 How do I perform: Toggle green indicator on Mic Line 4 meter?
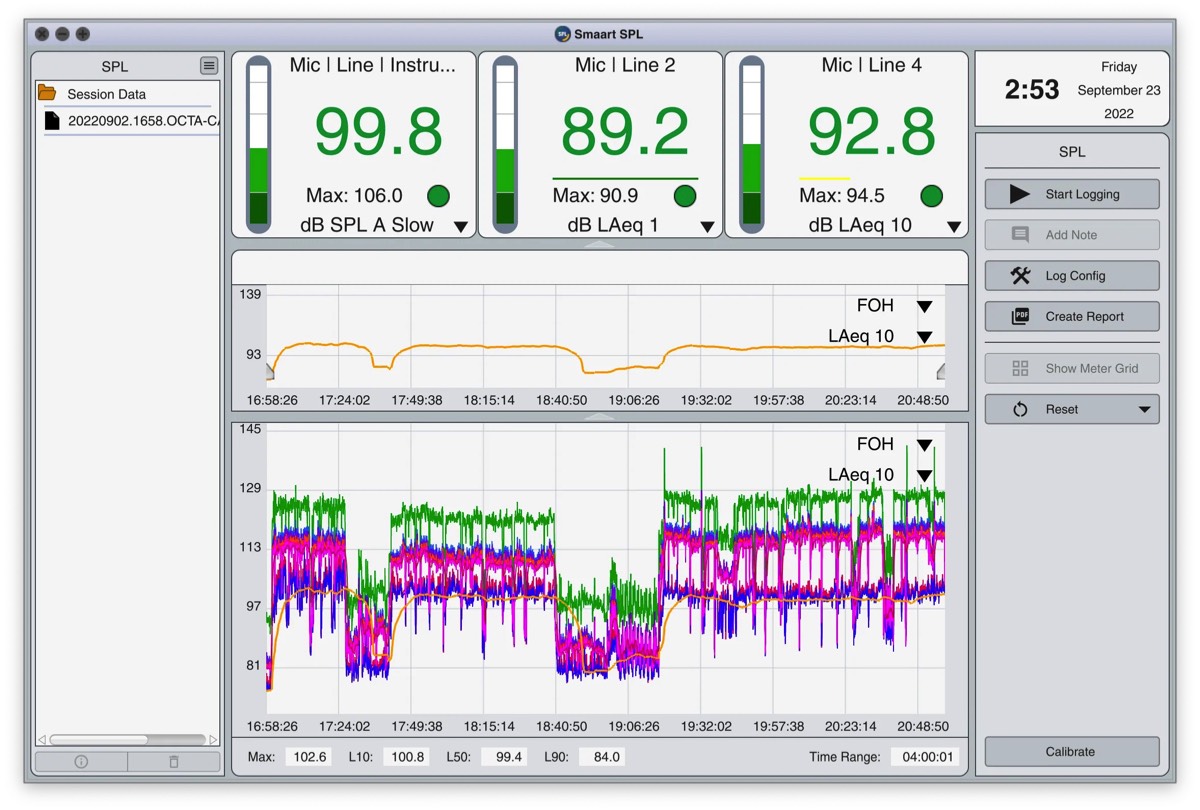coord(931,195)
